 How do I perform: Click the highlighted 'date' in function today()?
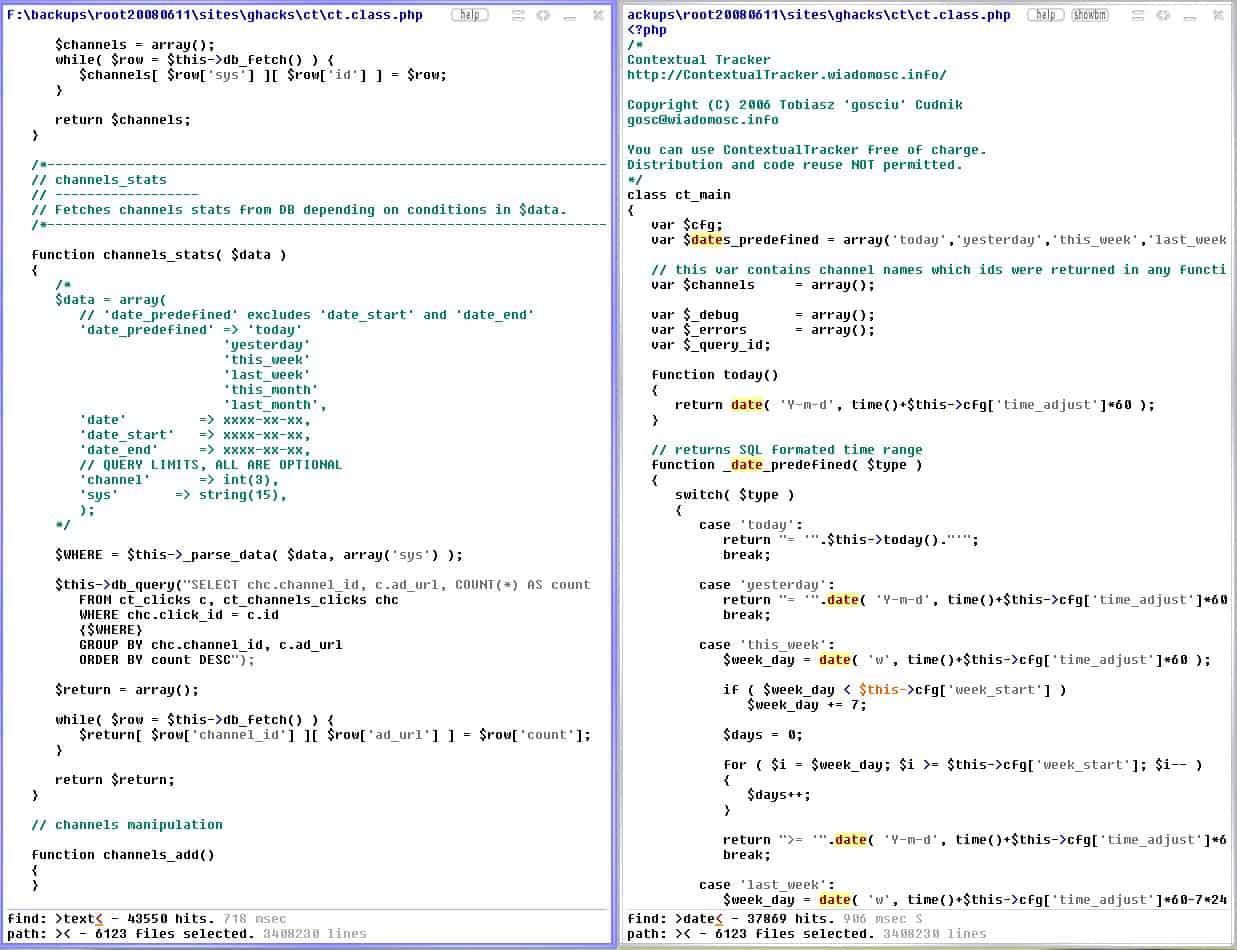[x=746, y=405]
